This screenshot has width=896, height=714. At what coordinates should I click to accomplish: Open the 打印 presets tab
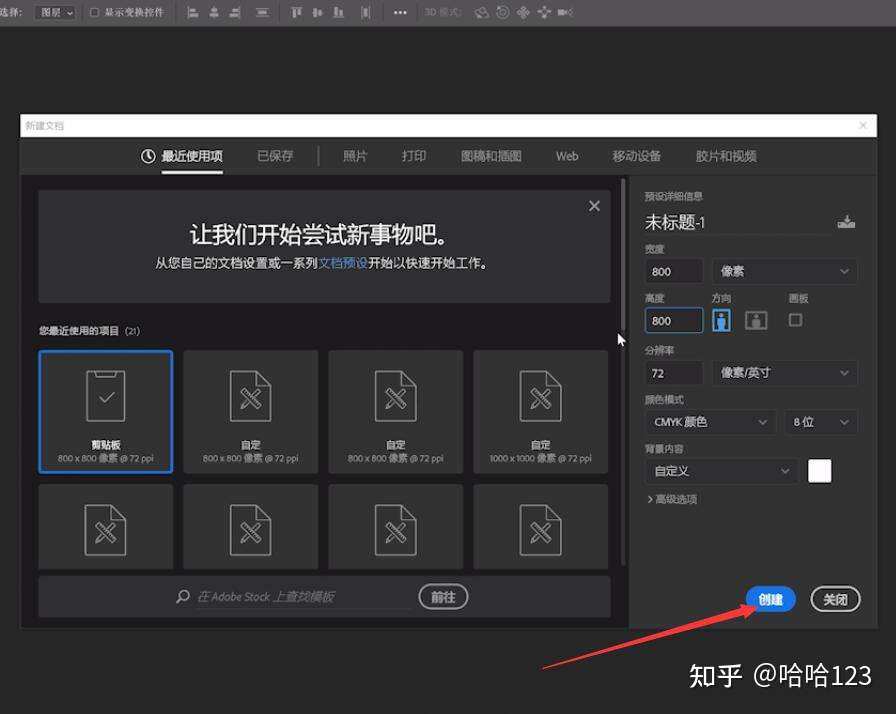coord(414,156)
